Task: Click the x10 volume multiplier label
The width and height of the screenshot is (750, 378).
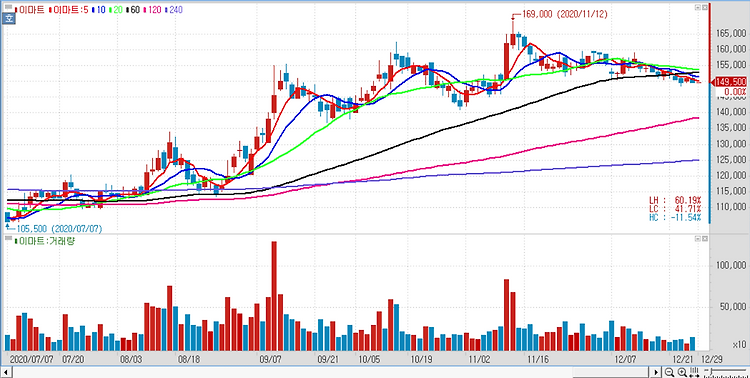Action: 739,345
